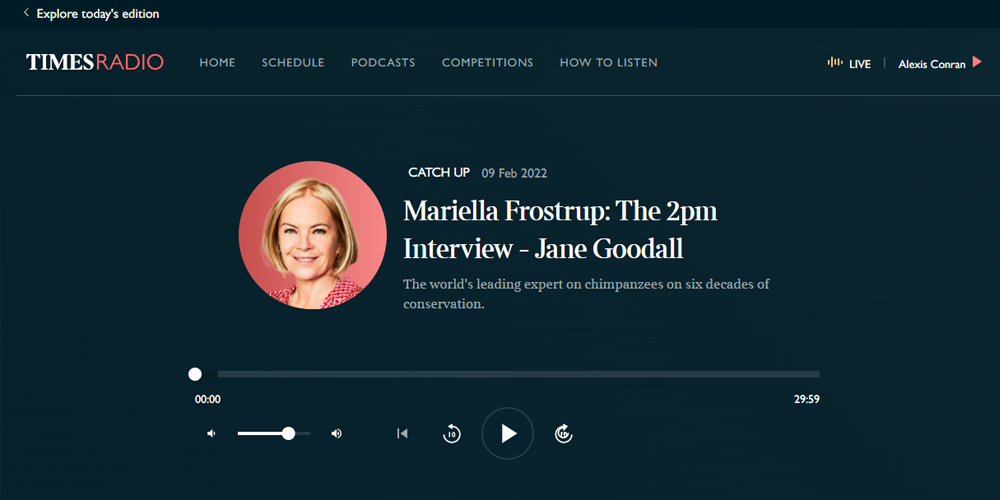Image resolution: width=1000 pixels, height=500 pixels.
Task: Click the back chevron beside Explore today's edition
Action: [26, 14]
